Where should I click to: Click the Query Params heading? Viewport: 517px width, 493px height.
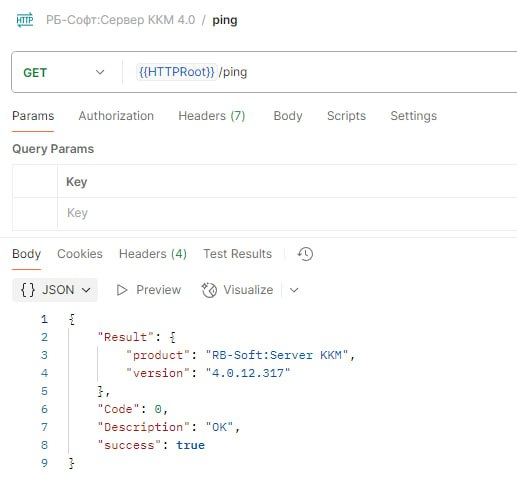[x=53, y=149]
